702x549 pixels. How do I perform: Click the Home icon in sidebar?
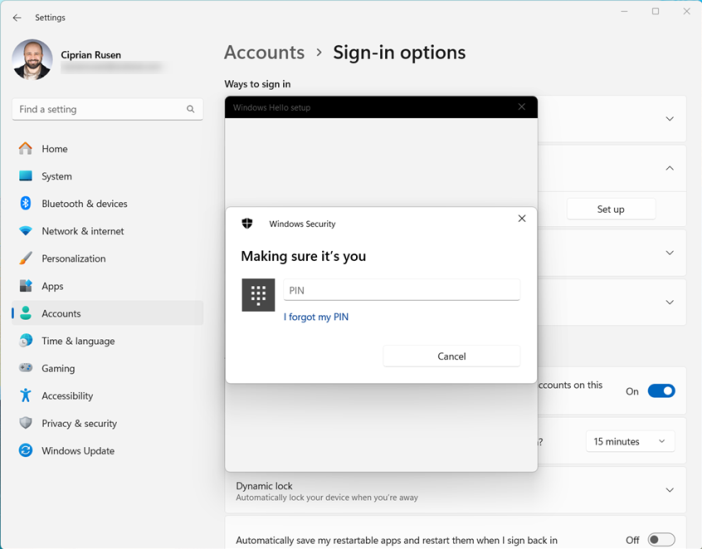point(26,149)
